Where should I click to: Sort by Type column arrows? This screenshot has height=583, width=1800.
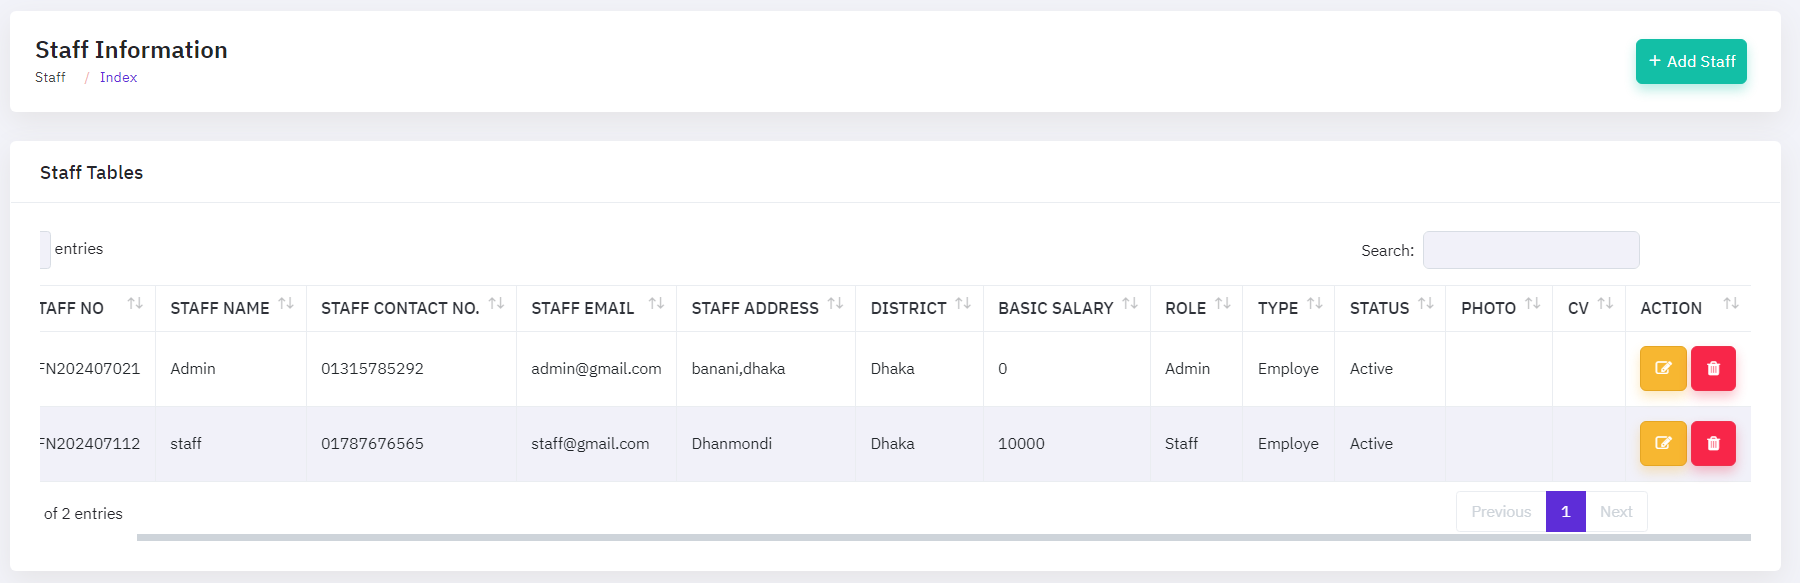tap(1314, 304)
